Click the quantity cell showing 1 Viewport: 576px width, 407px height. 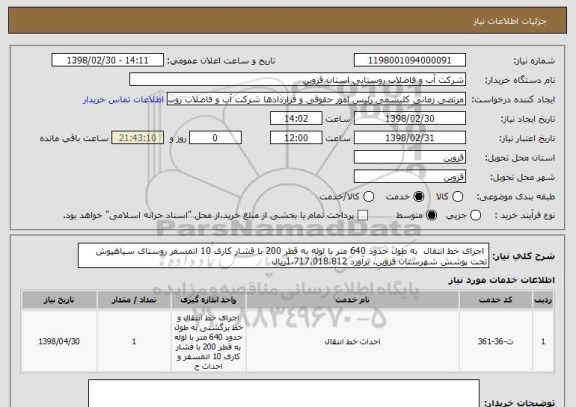tap(134, 342)
